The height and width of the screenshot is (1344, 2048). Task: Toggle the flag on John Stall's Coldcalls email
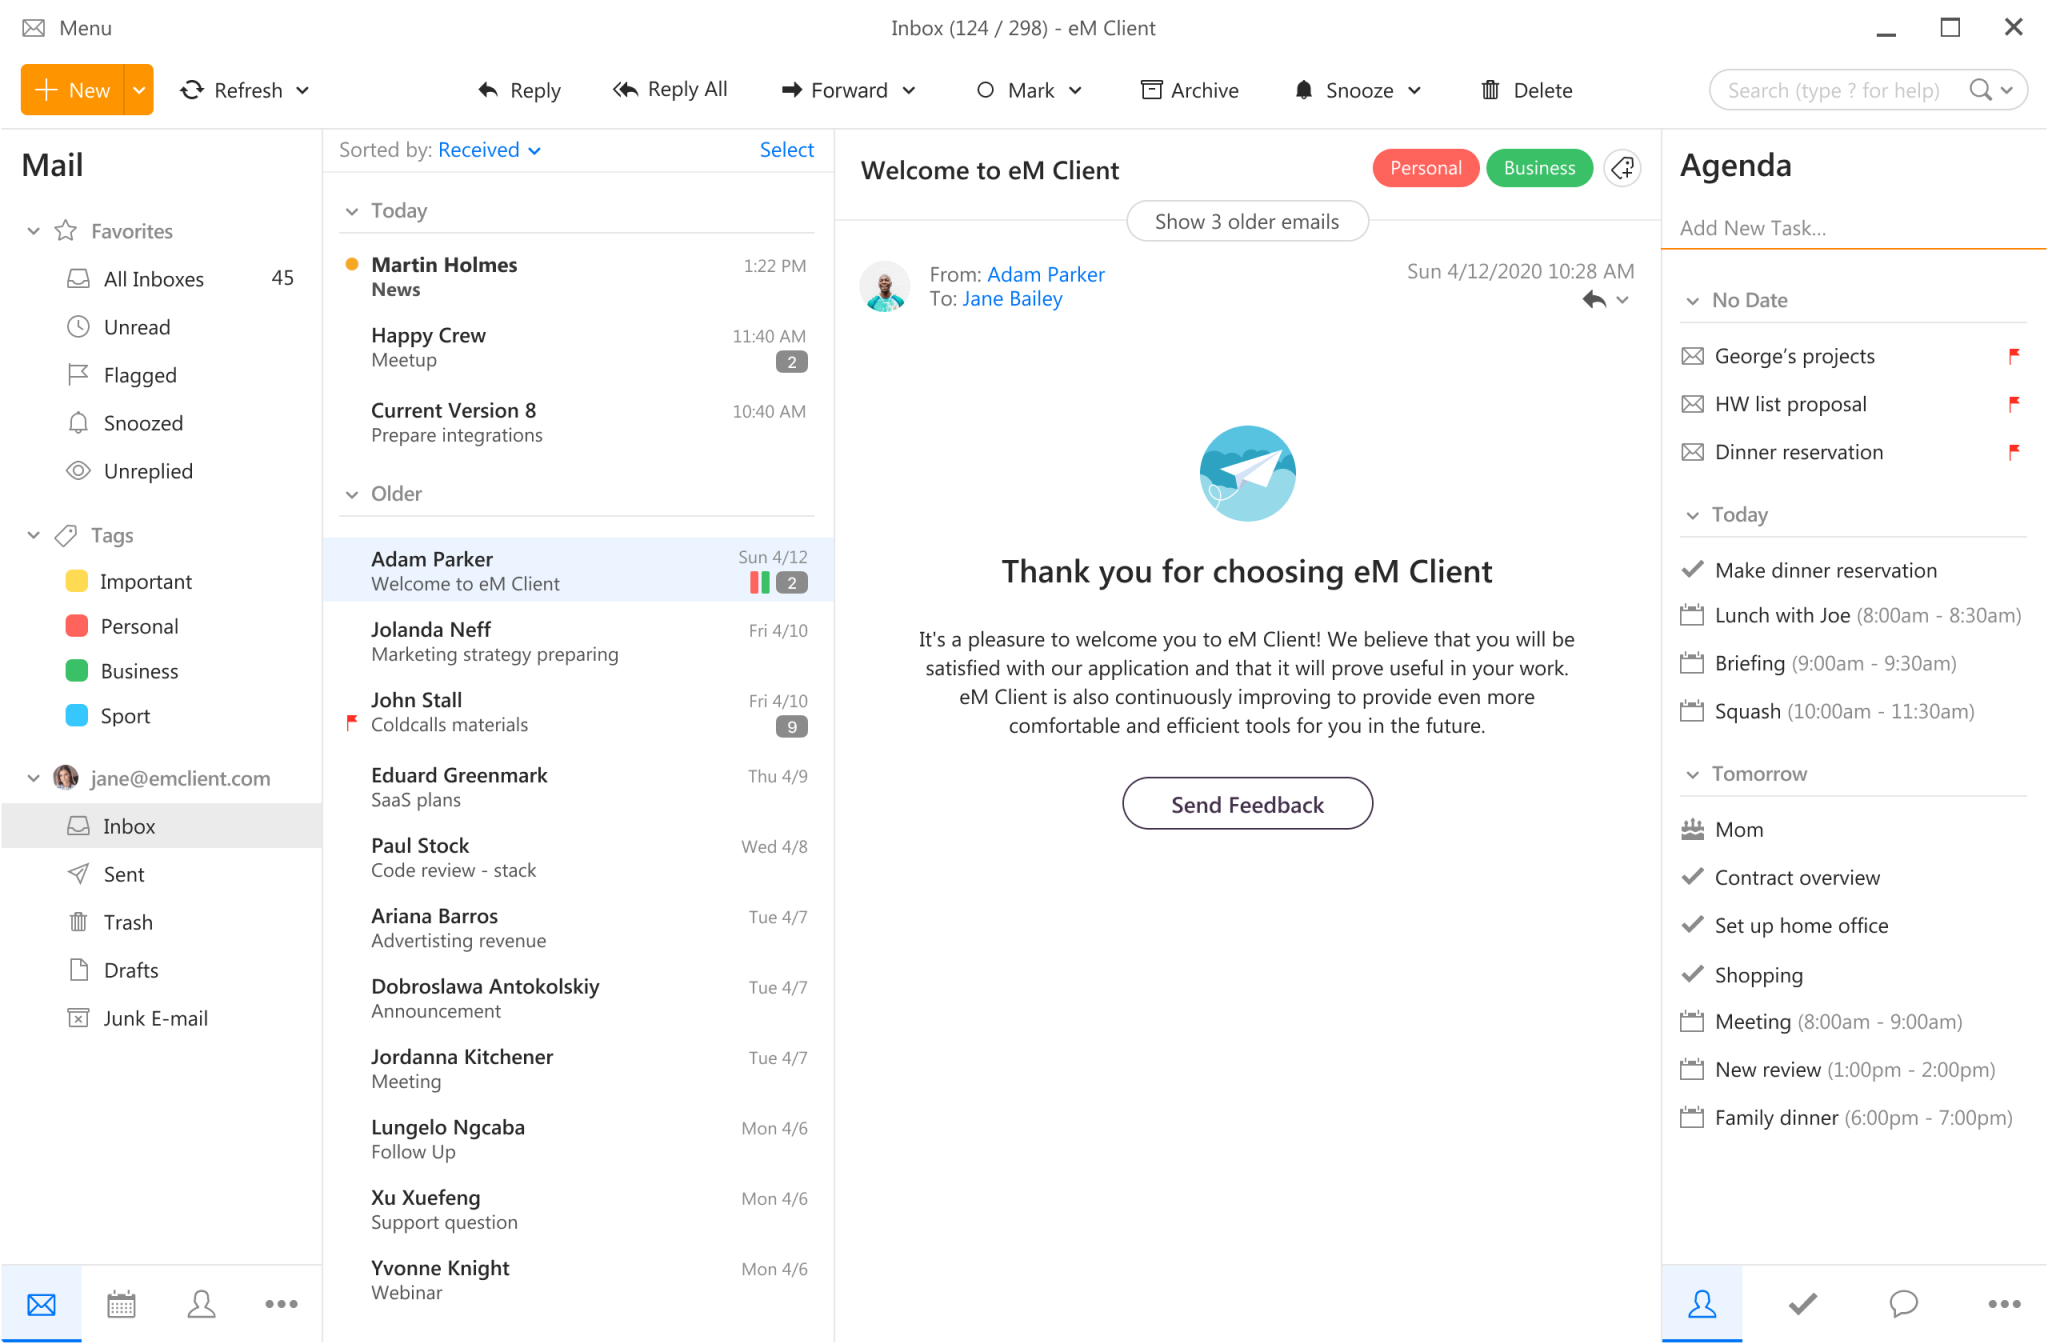tap(352, 722)
